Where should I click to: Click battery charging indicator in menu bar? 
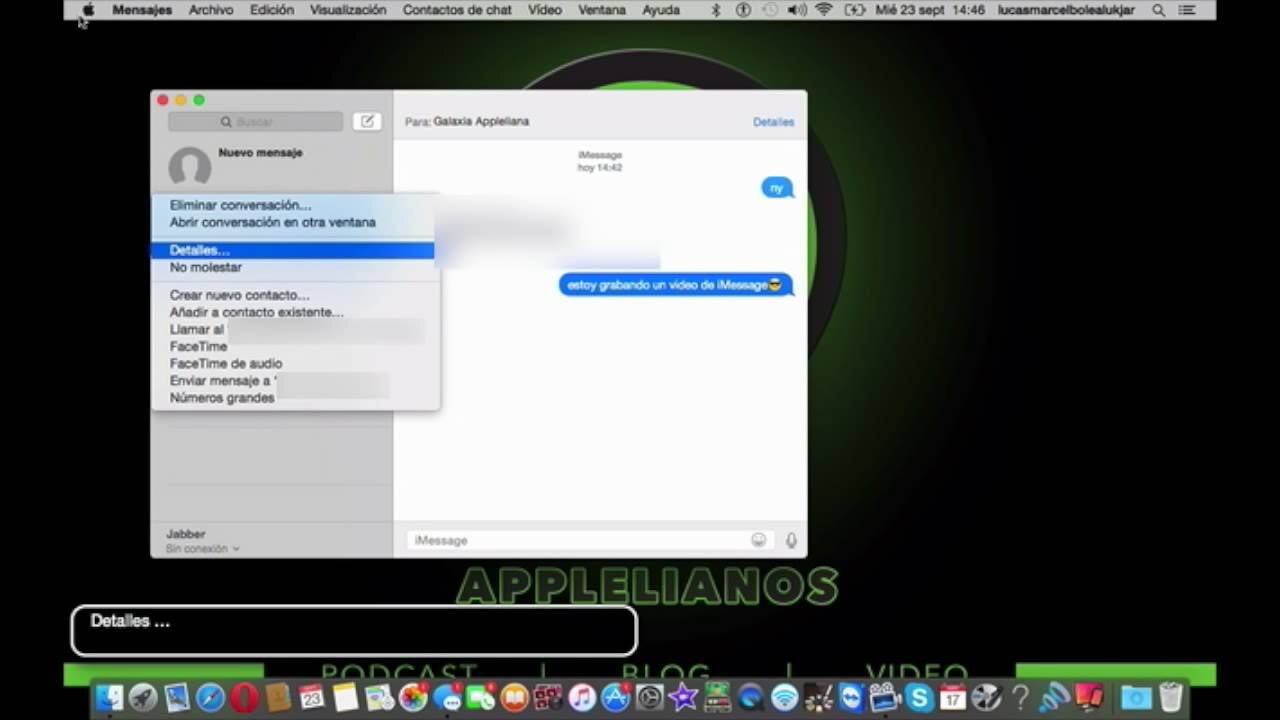pyautogui.click(x=855, y=10)
